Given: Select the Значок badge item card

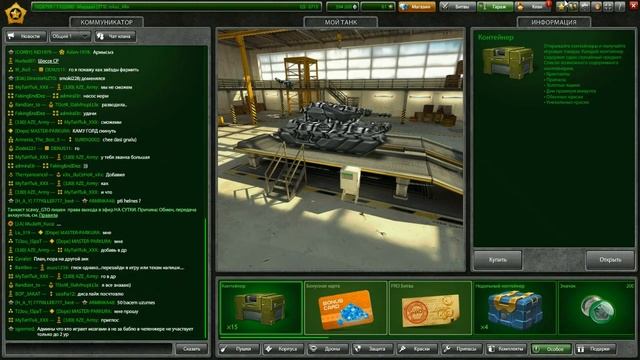Looking at the screenshot, I should pos(597,308).
